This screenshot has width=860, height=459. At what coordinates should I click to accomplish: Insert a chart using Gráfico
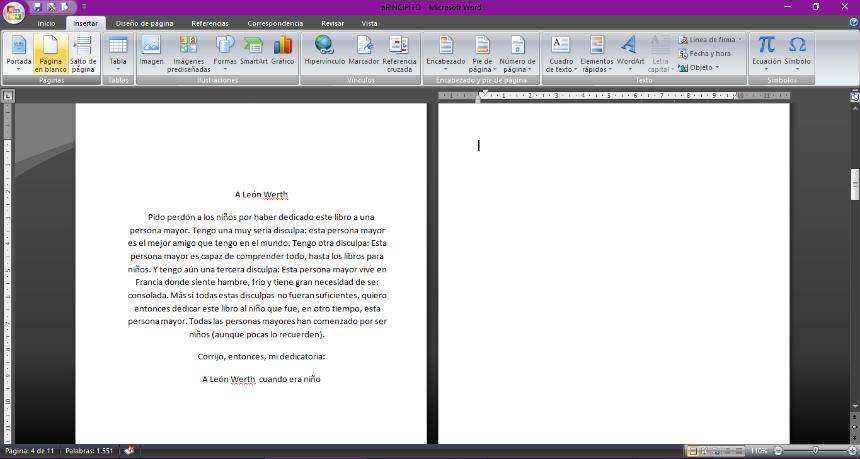click(282, 51)
